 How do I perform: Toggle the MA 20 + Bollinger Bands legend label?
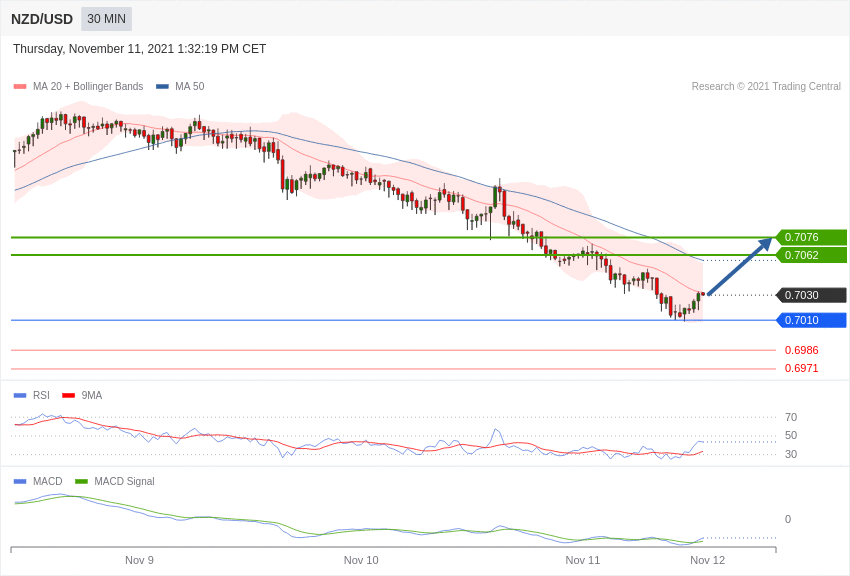[x=88, y=87]
